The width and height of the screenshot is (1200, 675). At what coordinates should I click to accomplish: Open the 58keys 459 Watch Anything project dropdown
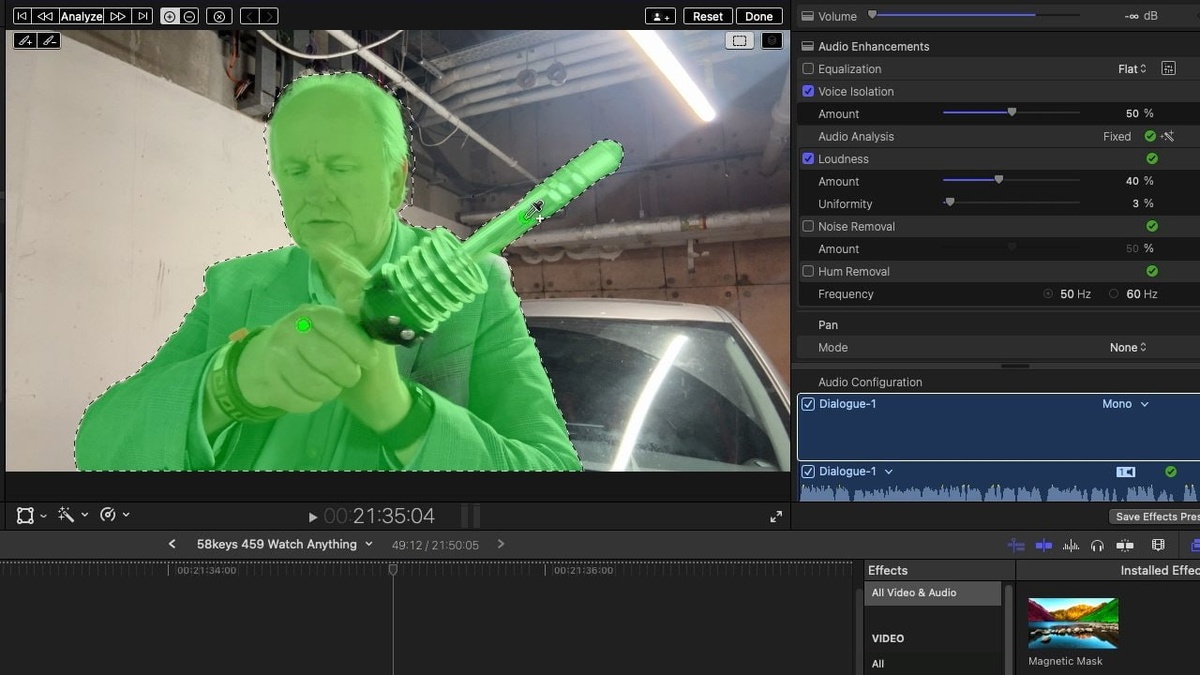tap(285, 544)
